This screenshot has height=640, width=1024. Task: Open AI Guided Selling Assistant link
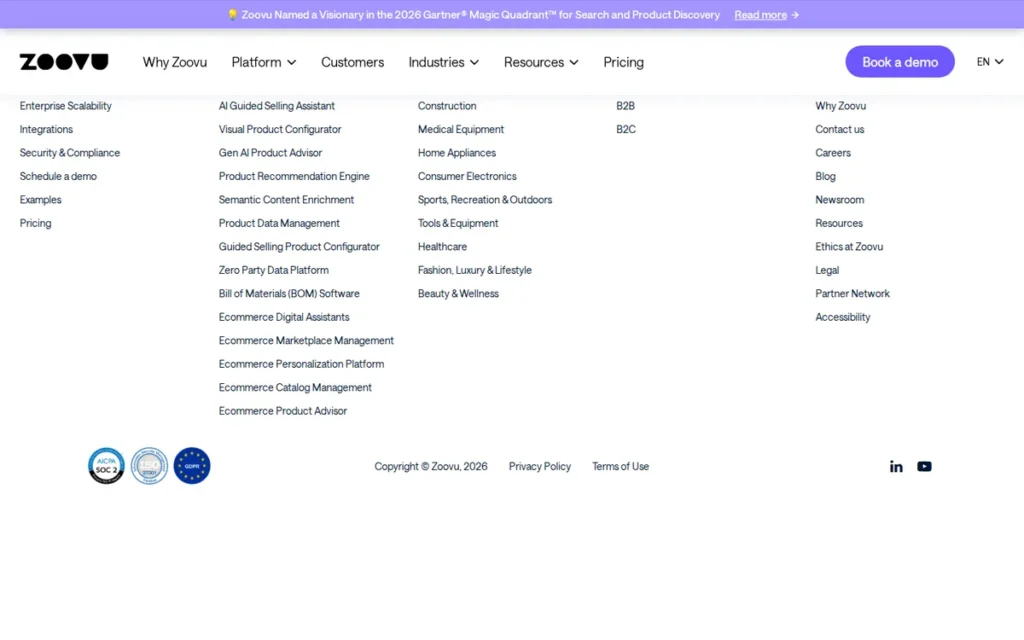point(276,106)
